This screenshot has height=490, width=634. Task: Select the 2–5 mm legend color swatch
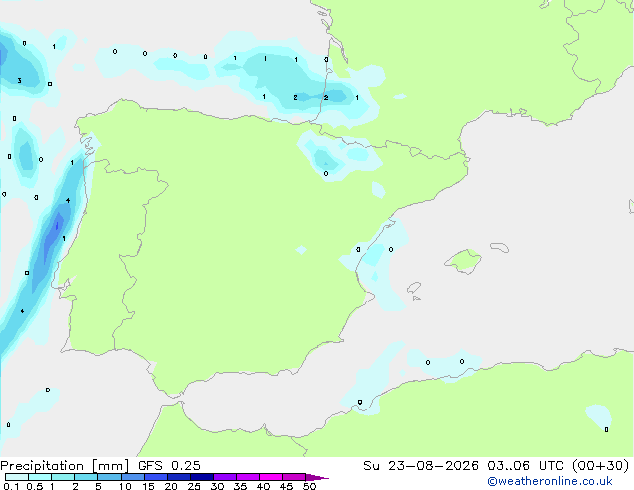pos(86,477)
